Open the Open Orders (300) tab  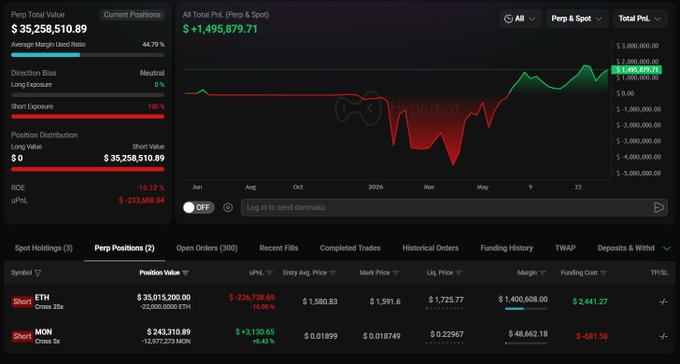207,248
